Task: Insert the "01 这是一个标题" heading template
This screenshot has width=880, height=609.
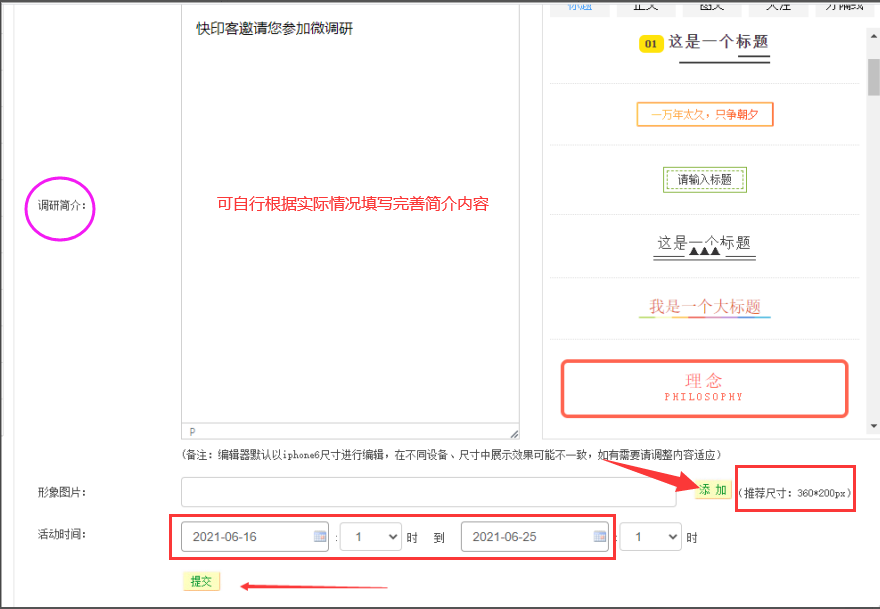Action: coord(705,44)
